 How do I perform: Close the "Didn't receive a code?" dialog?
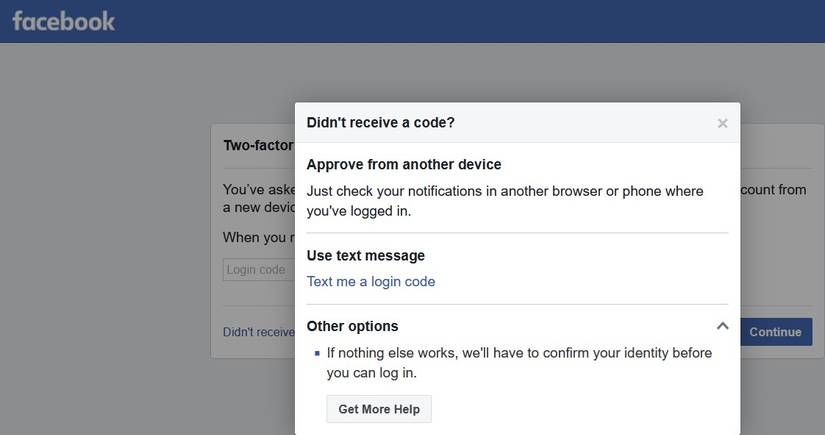pyautogui.click(x=722, y=123)
